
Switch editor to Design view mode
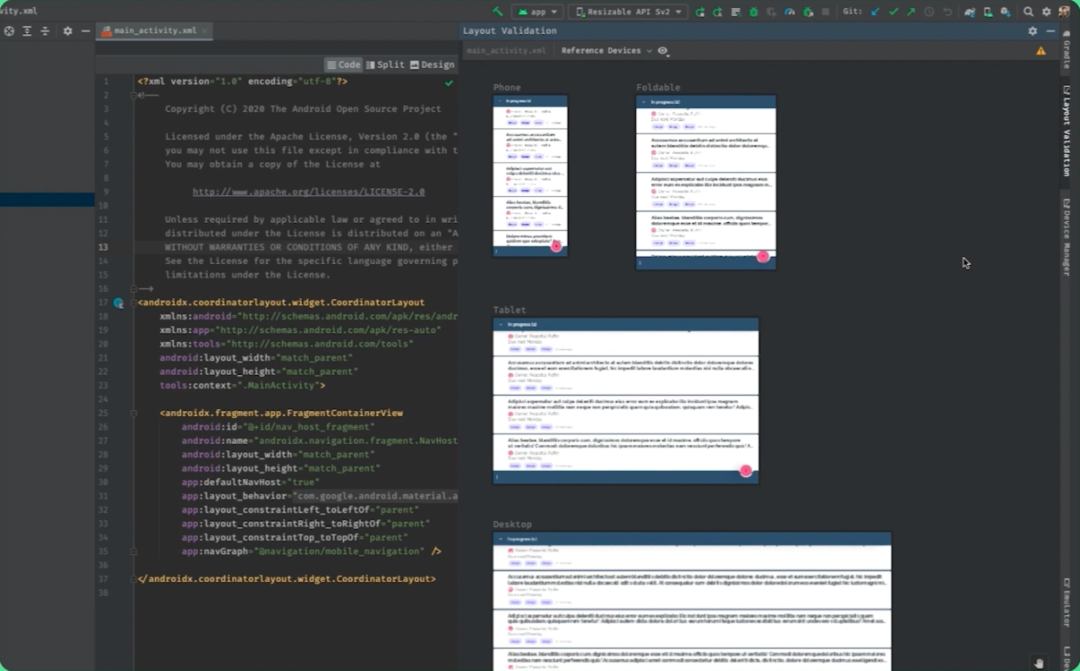[432, 64]
